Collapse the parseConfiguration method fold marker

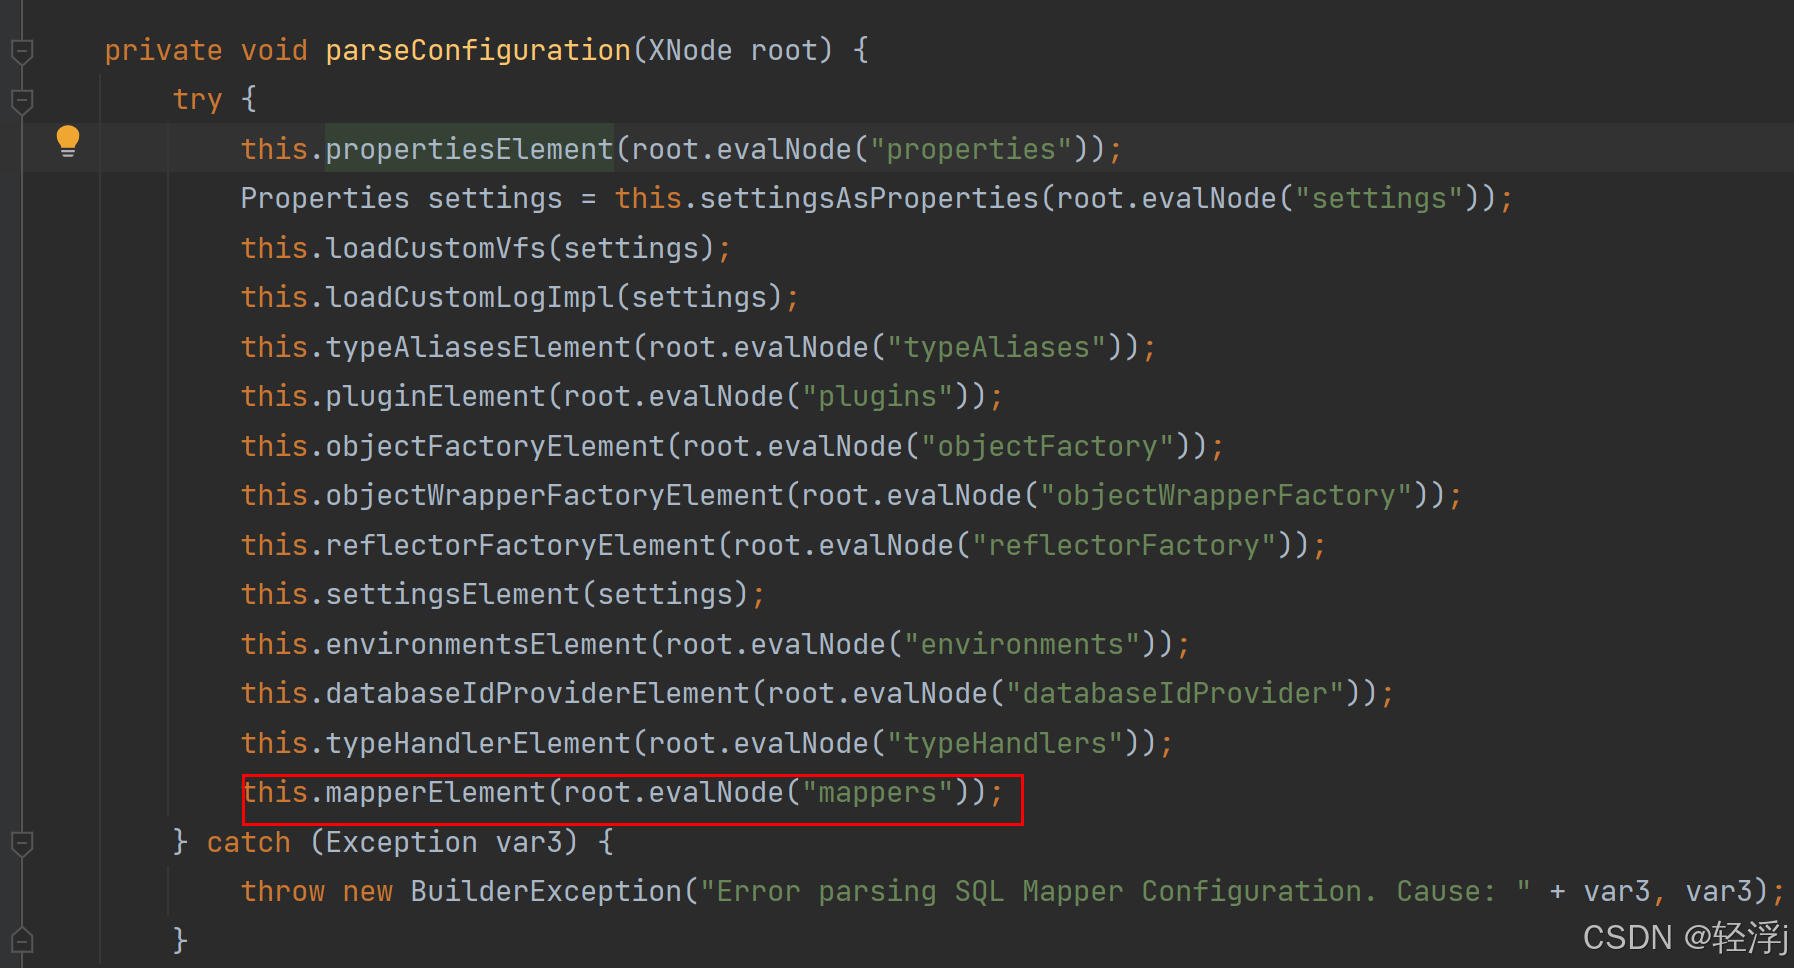(22, 51)
